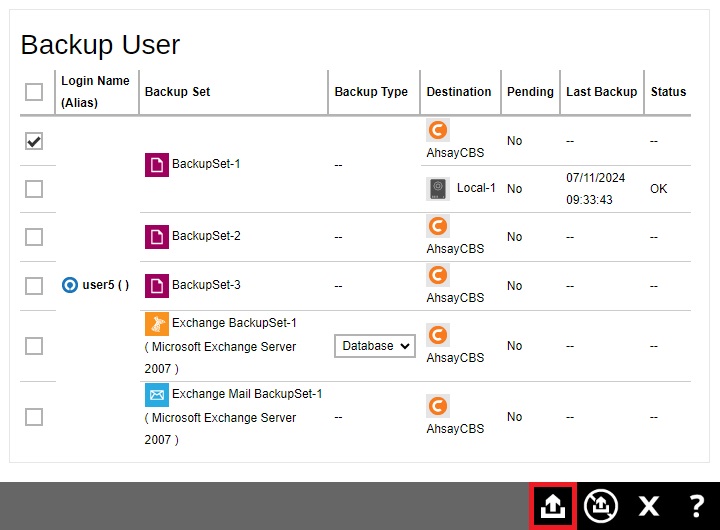
Task: Click the Exchange Mail BackupSet-1 envelope icon
Action: (x=157, y=395)
